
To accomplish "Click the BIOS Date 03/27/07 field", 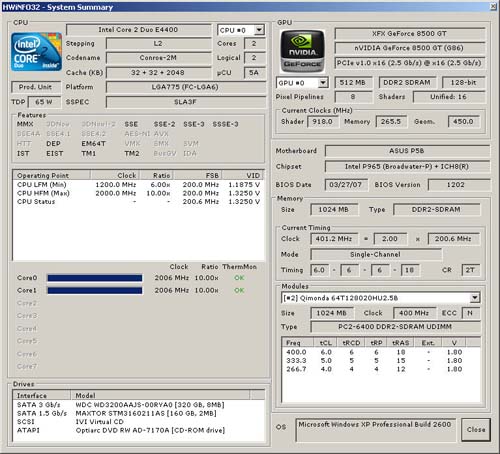I will point(346,185).
